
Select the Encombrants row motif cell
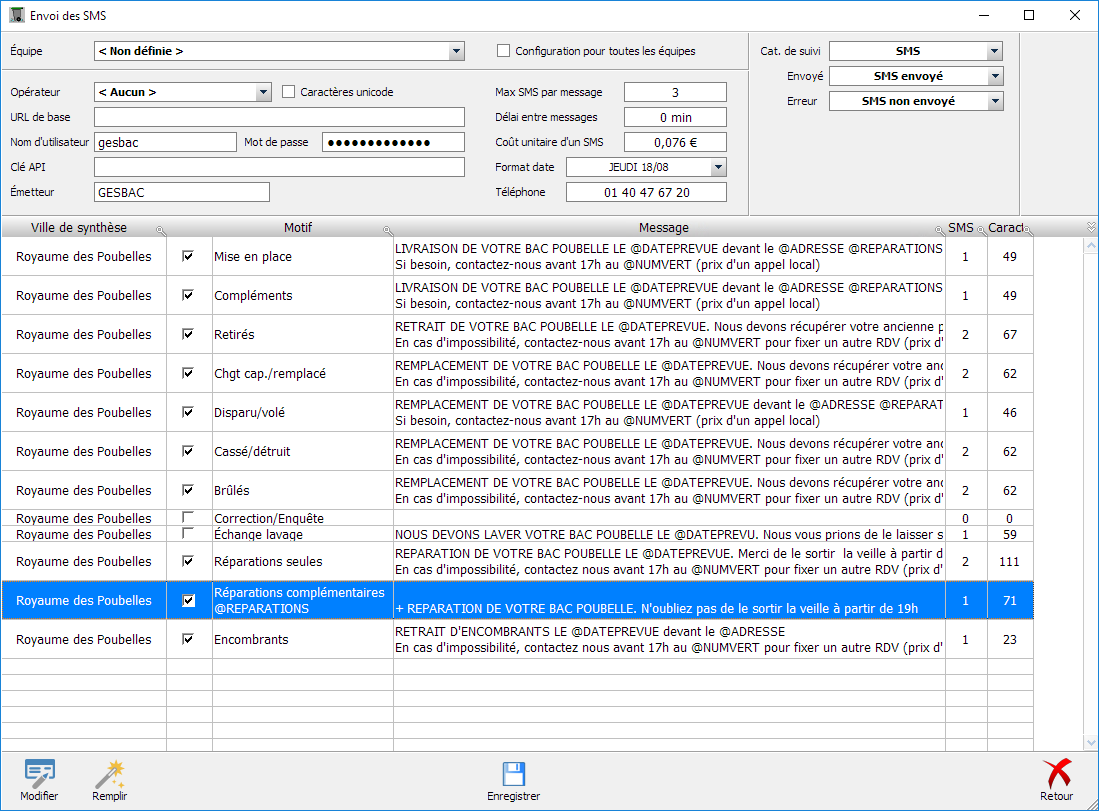tap(302, 639)
